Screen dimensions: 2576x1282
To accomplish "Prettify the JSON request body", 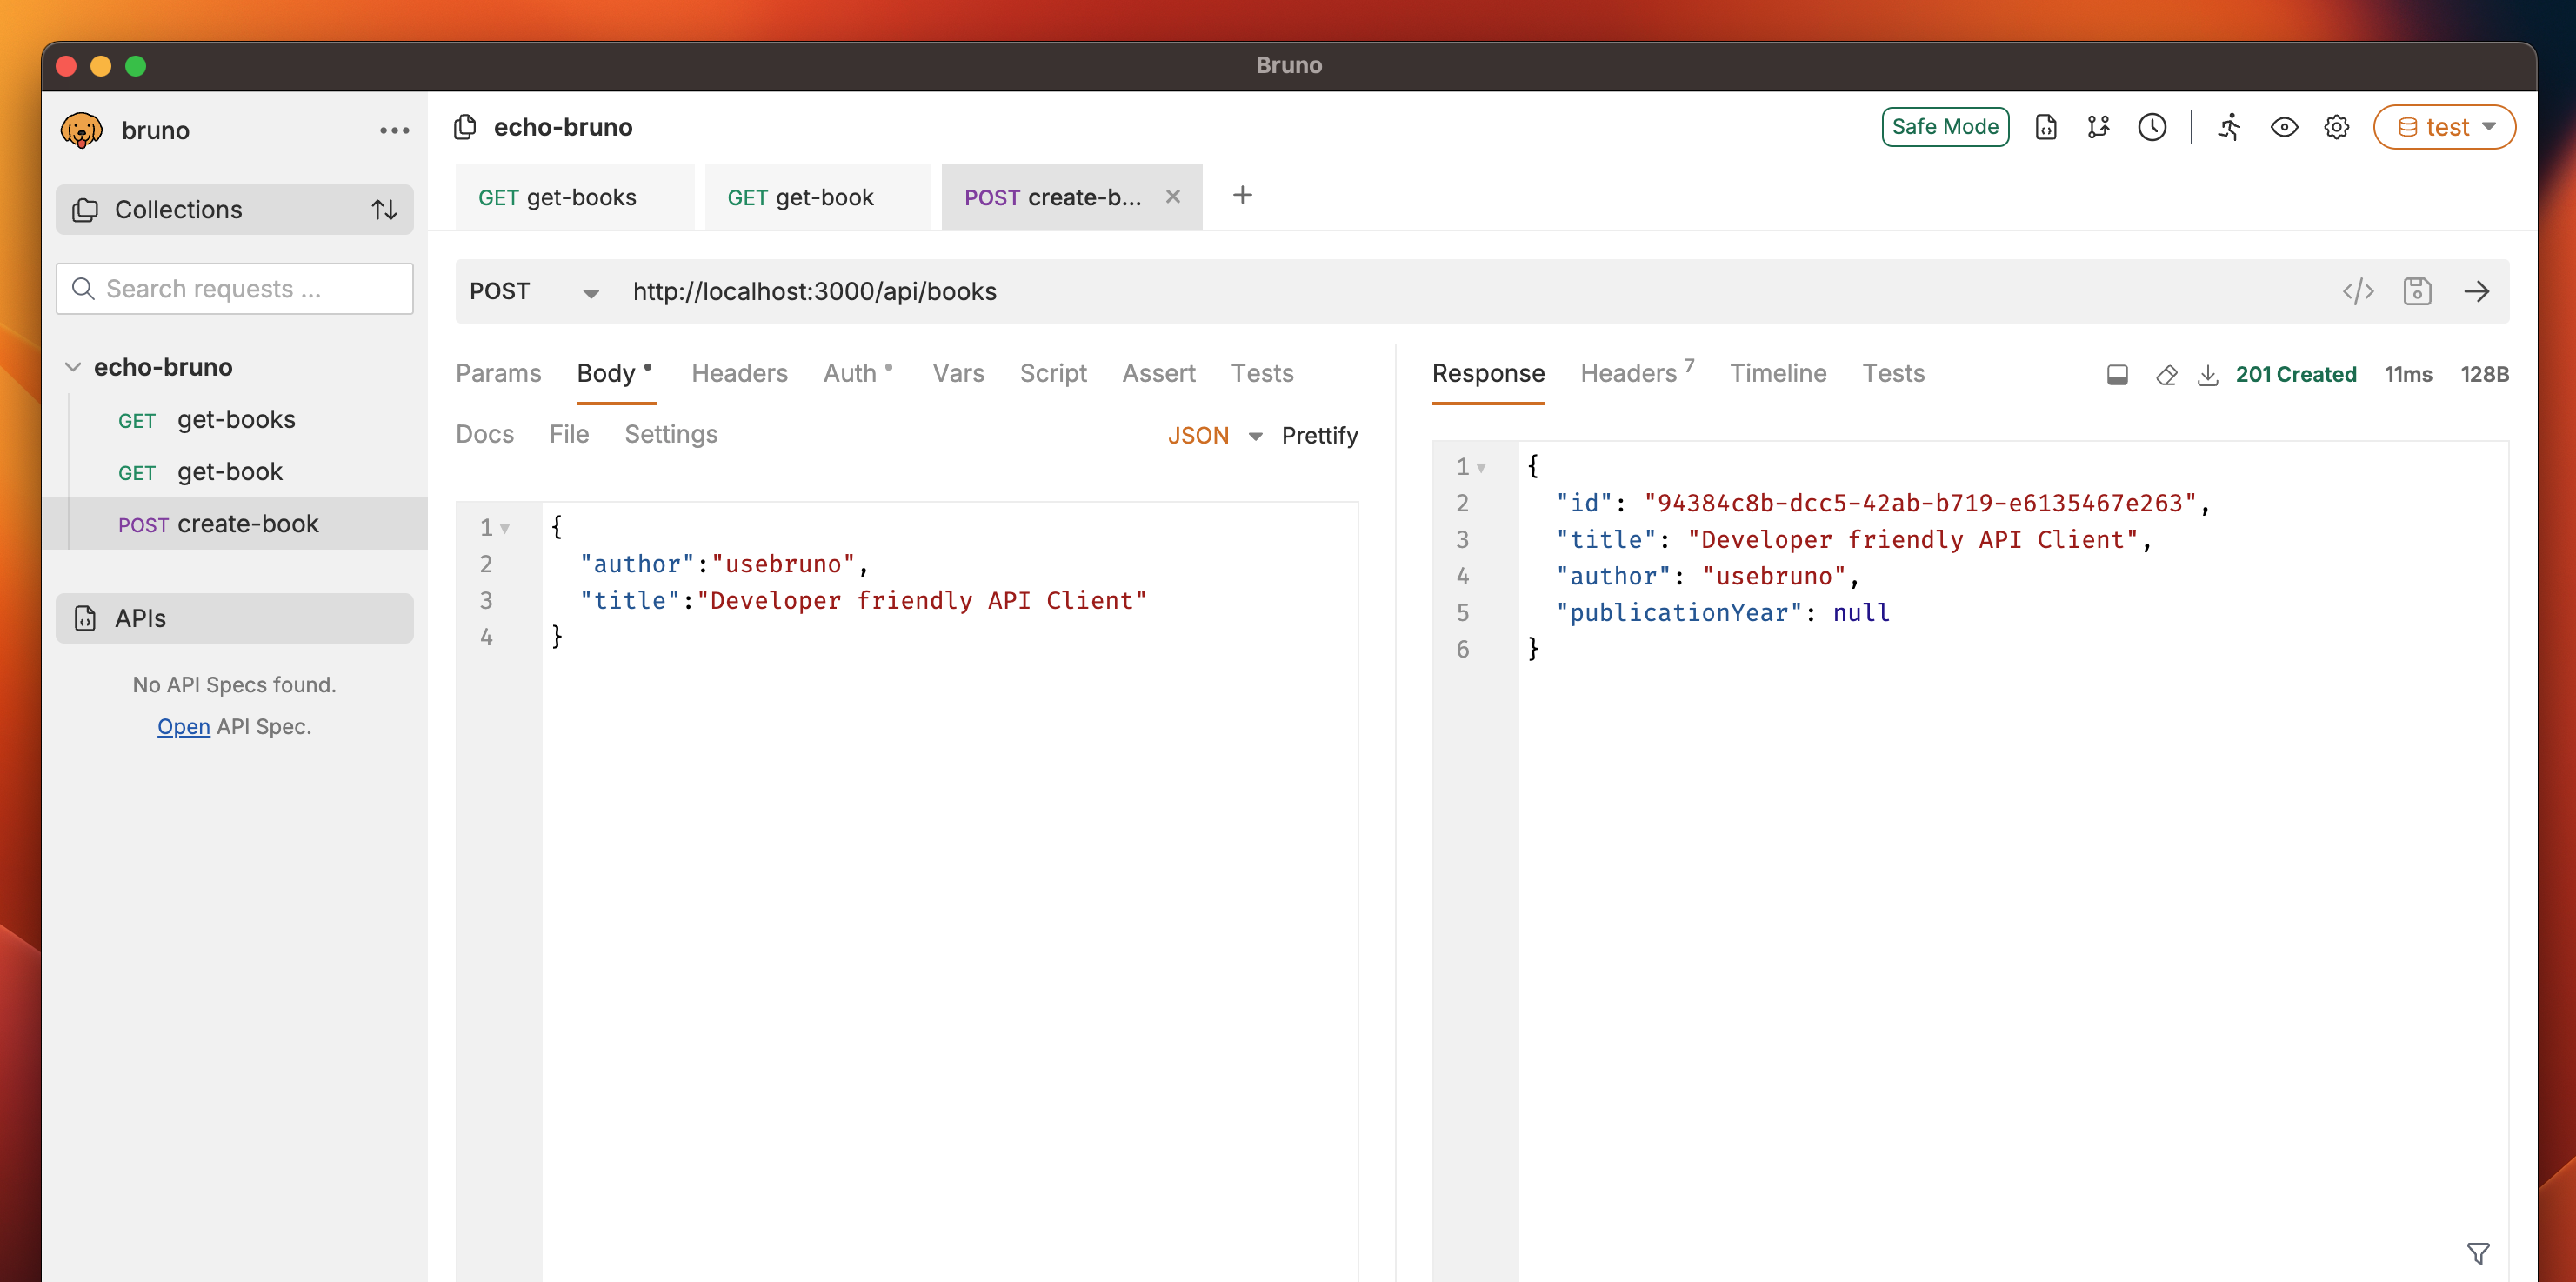I will coord(1319,435).
